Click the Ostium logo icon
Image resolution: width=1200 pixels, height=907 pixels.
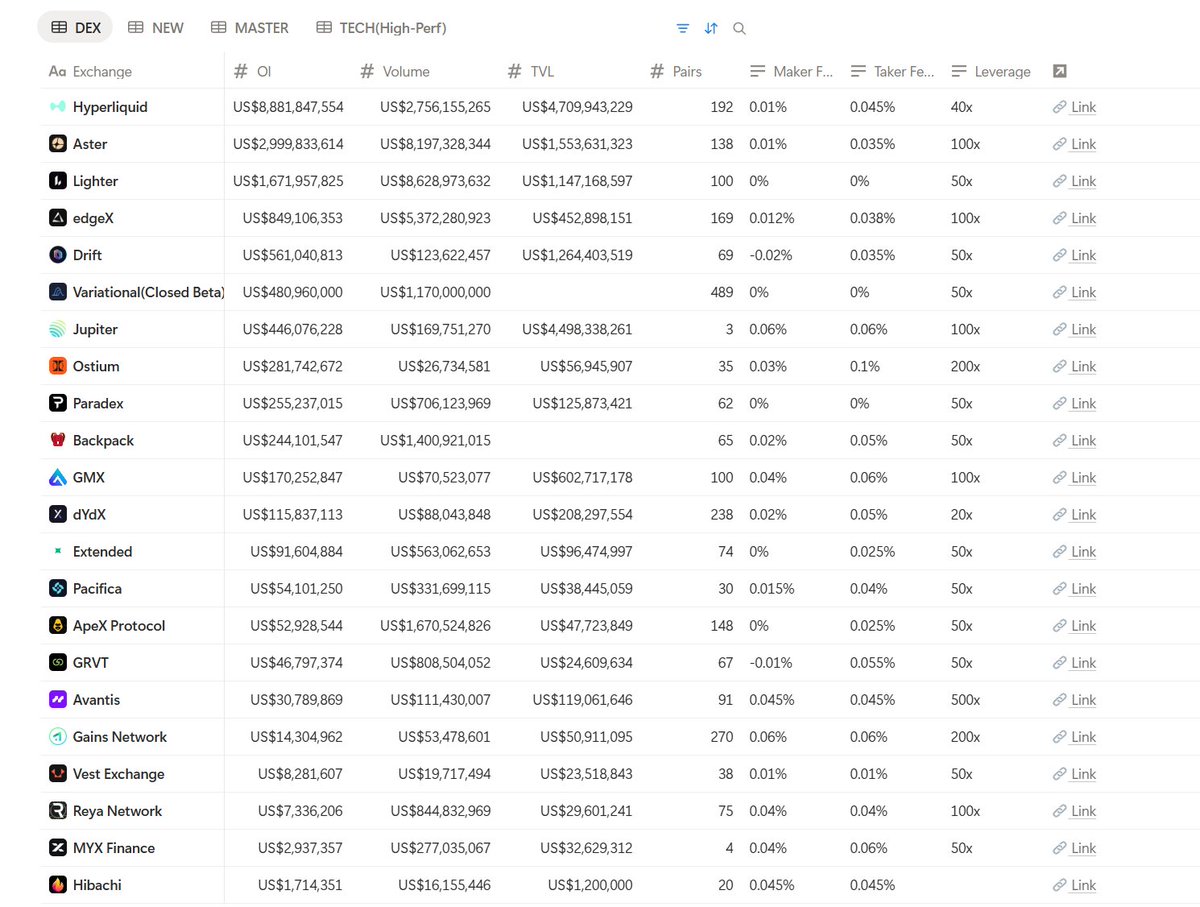[58, 366]
